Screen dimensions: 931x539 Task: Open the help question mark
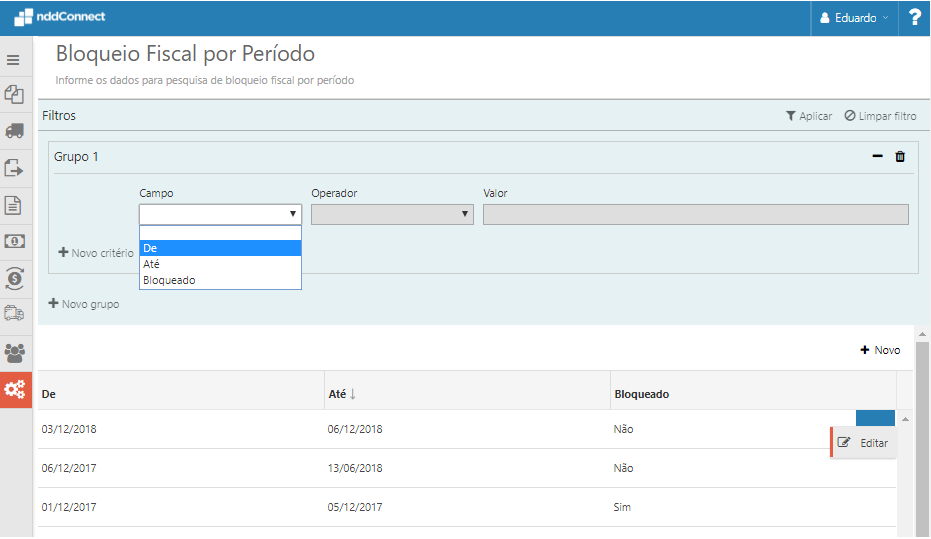tap(914, 18)
